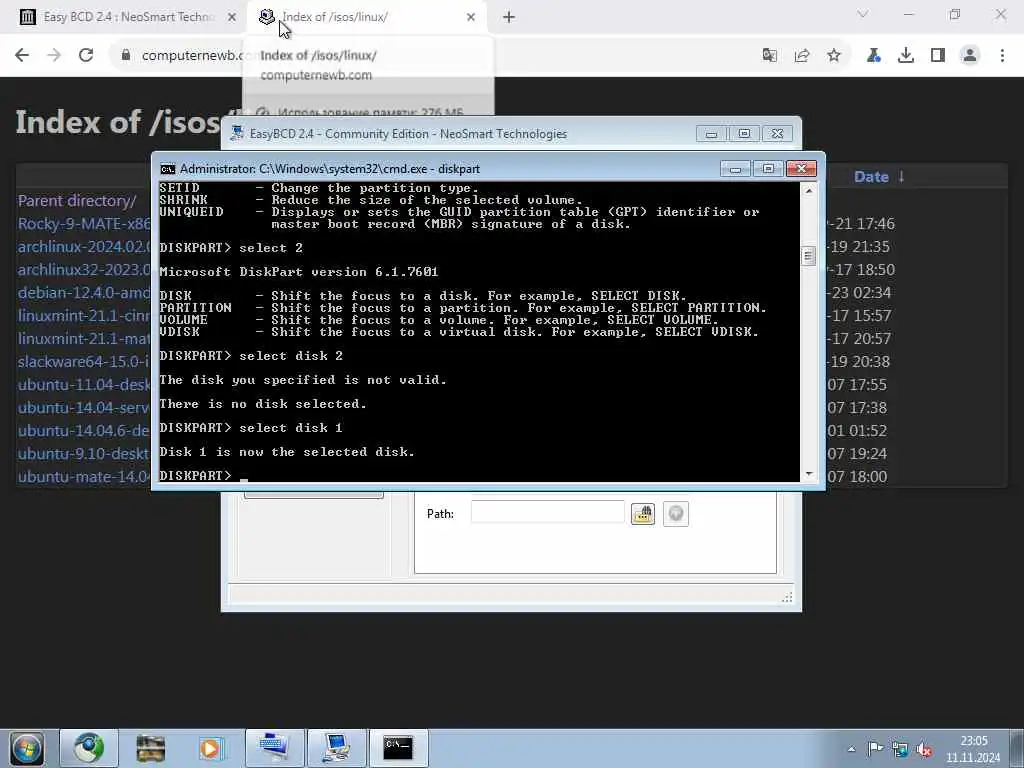Sort the listing by Date column

point(879,176)
